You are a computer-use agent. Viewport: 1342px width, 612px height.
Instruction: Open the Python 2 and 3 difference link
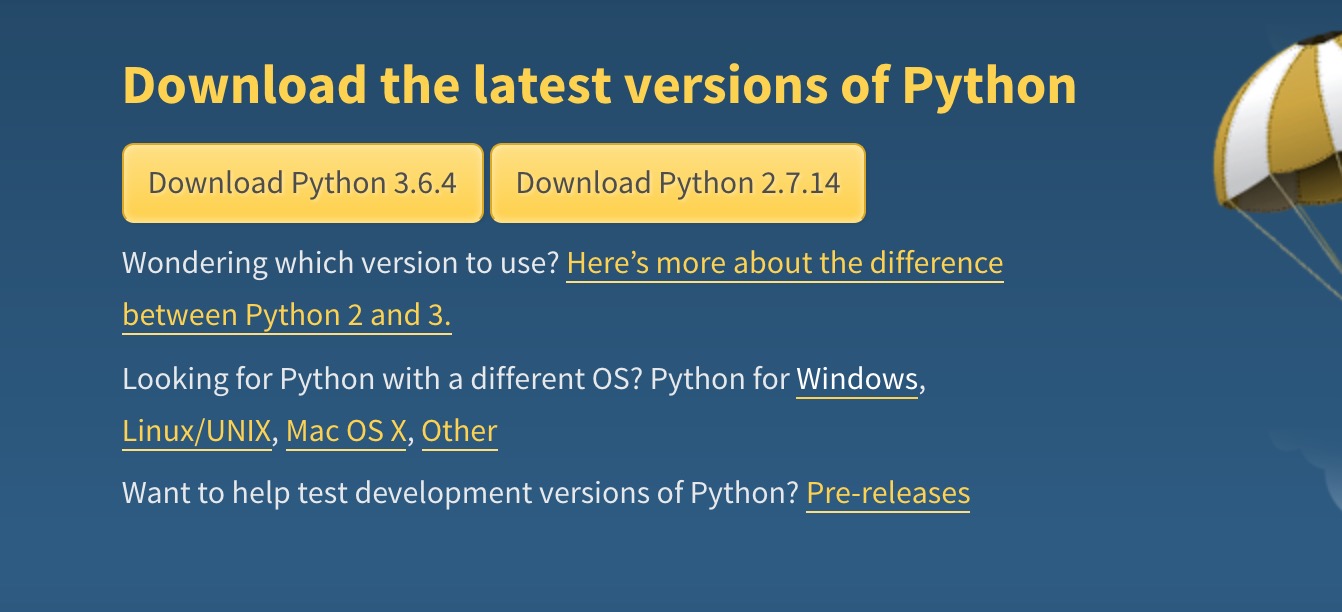tap(785, 264)
